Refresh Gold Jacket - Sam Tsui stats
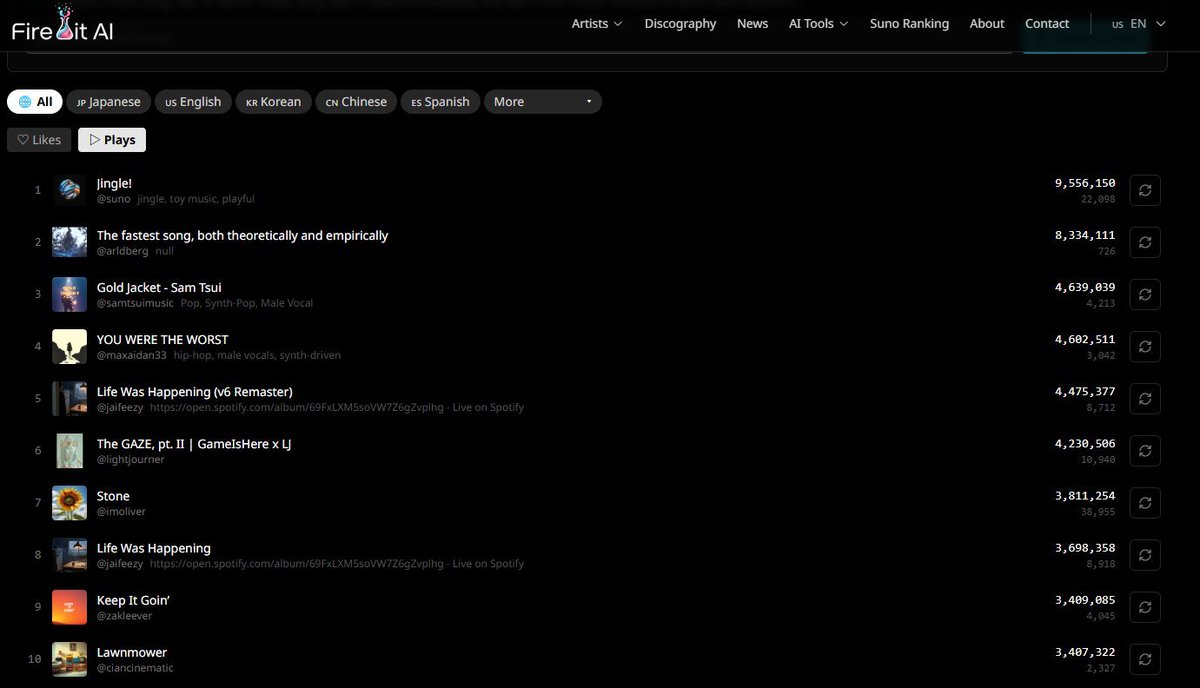This screenshot has width=1200, height=688. click(x=1145, y=294)
